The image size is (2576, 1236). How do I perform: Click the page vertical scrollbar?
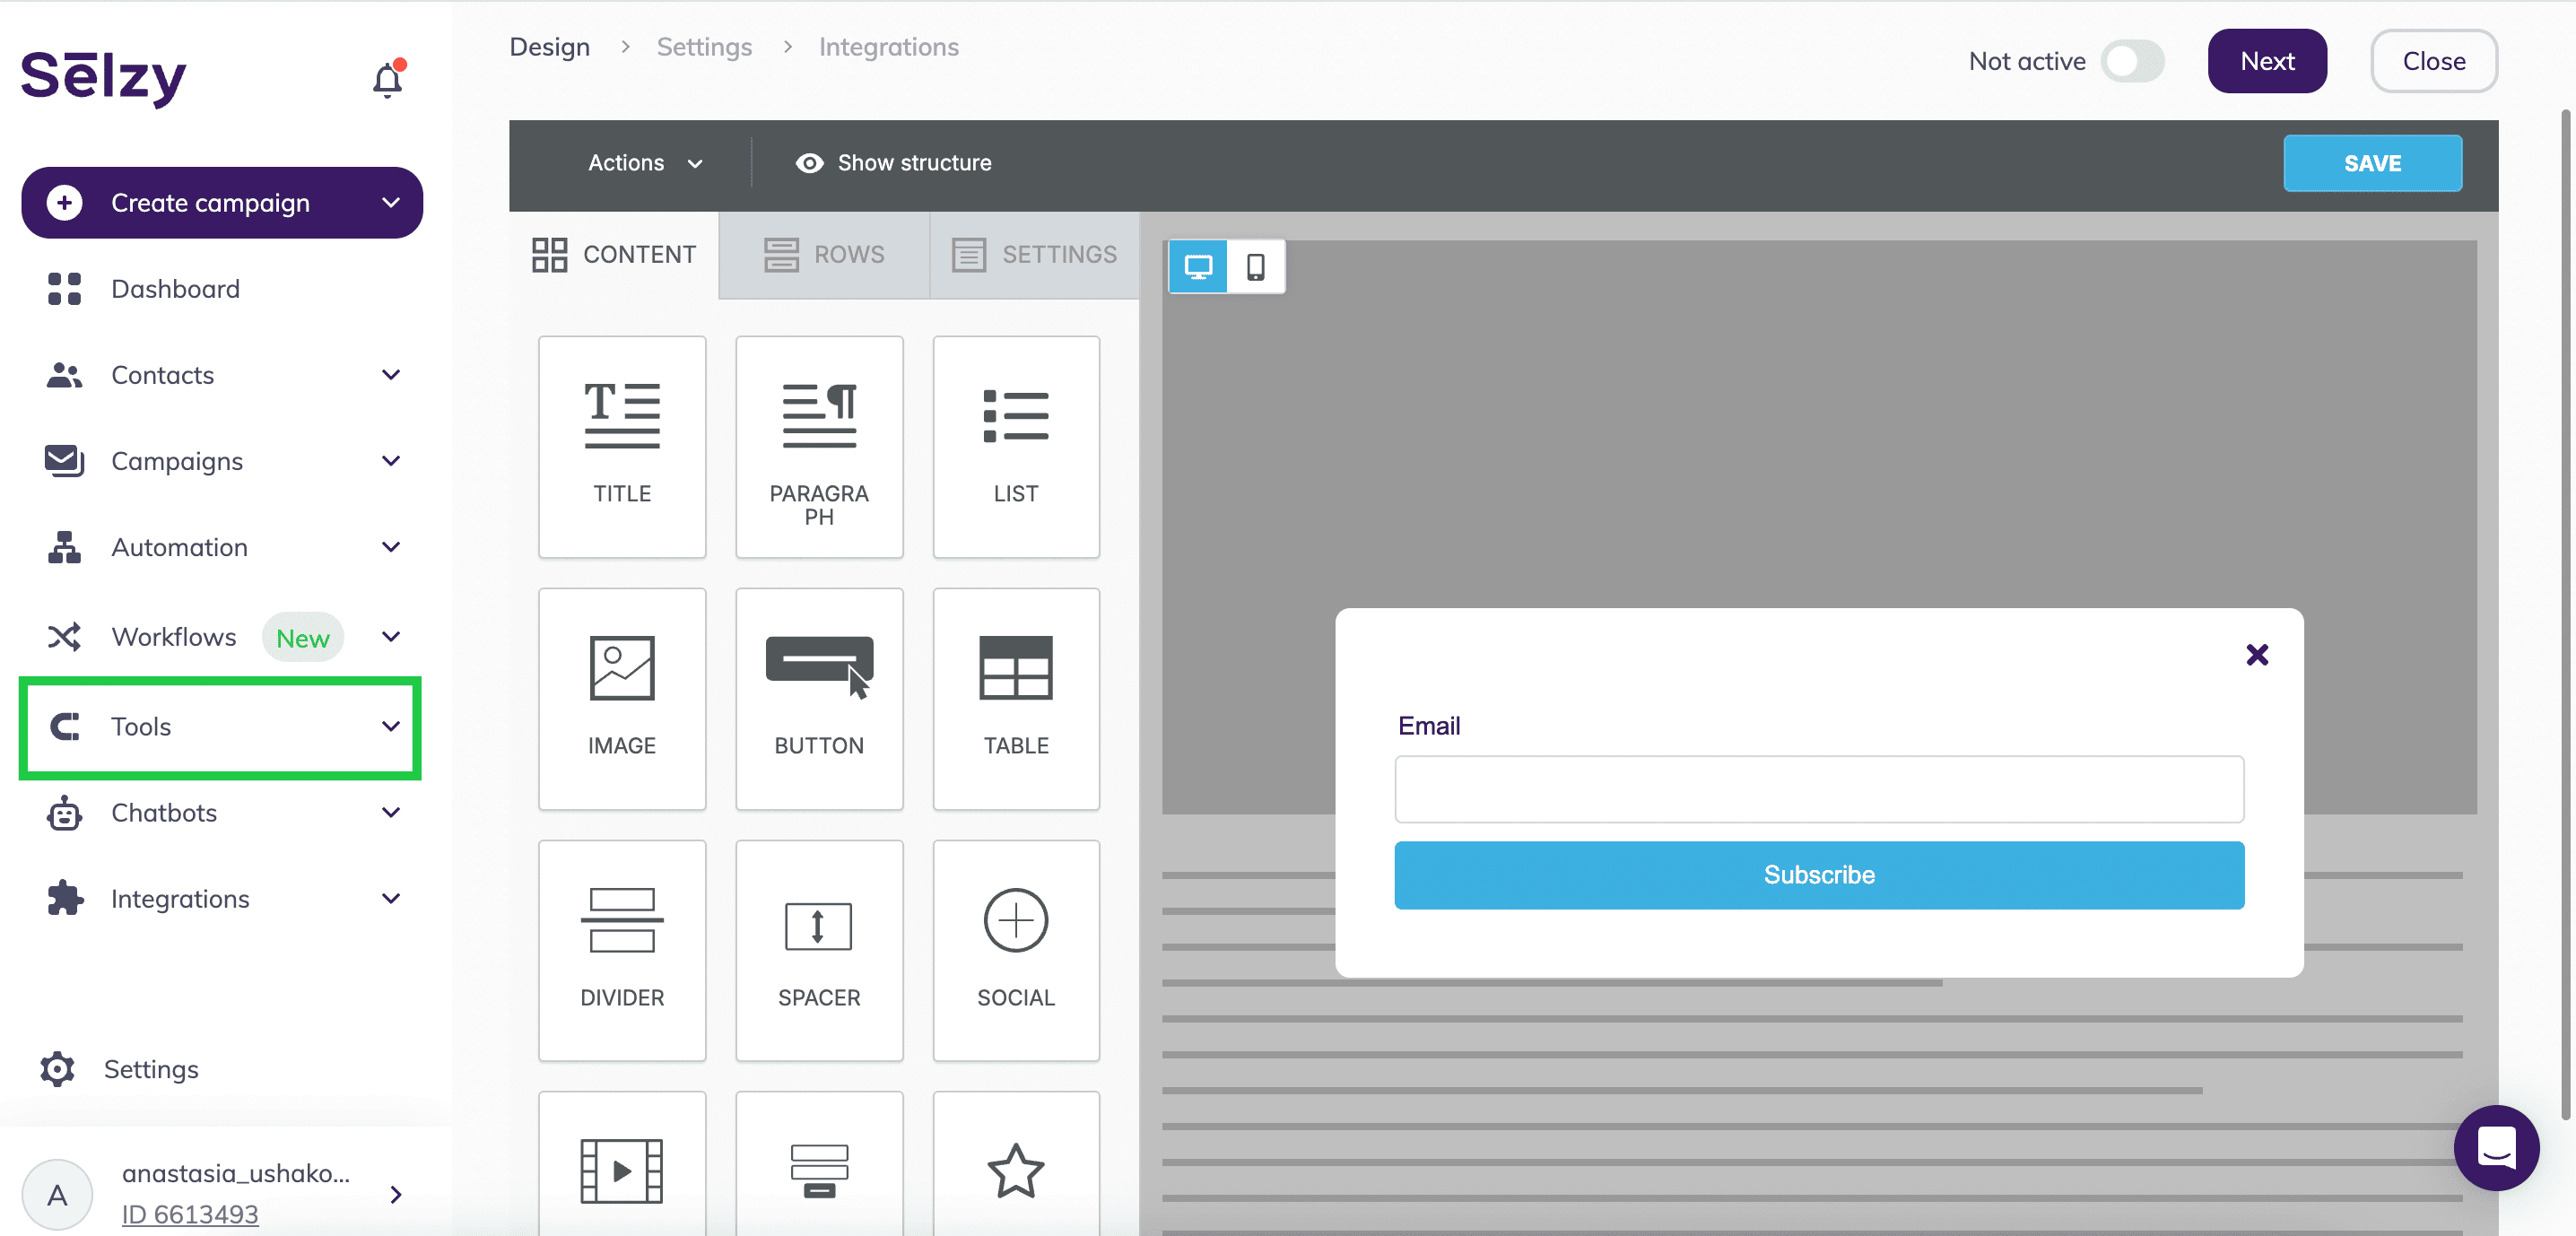2567,615
